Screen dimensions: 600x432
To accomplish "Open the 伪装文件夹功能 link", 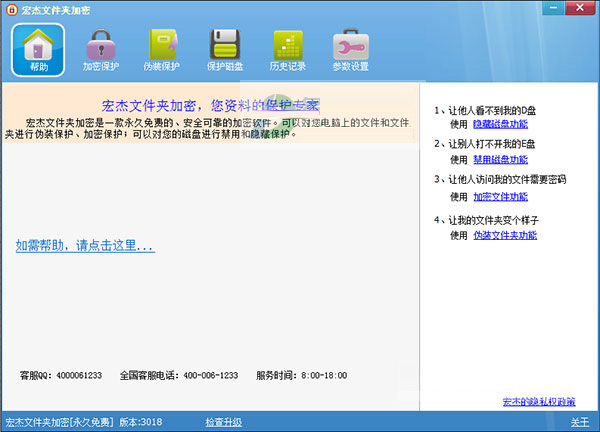I will point(505,235).
